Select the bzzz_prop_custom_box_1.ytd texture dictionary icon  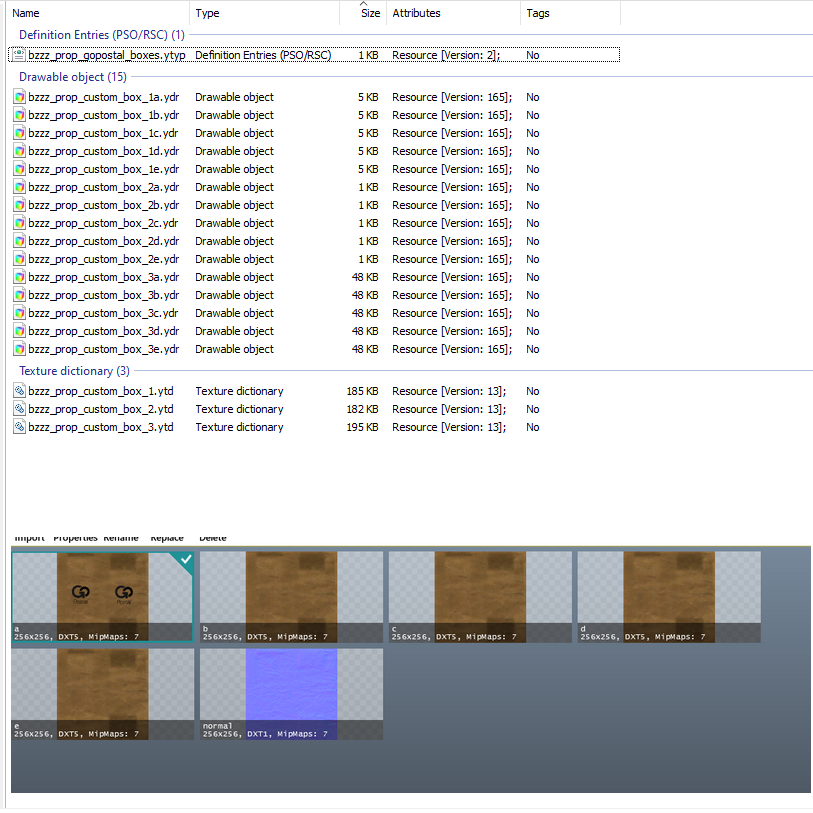point(19,391)
